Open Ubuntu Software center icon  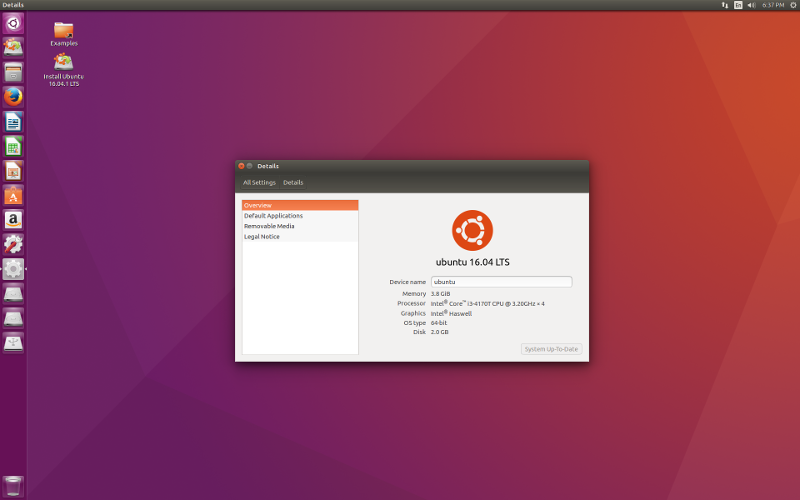(13, 195)
